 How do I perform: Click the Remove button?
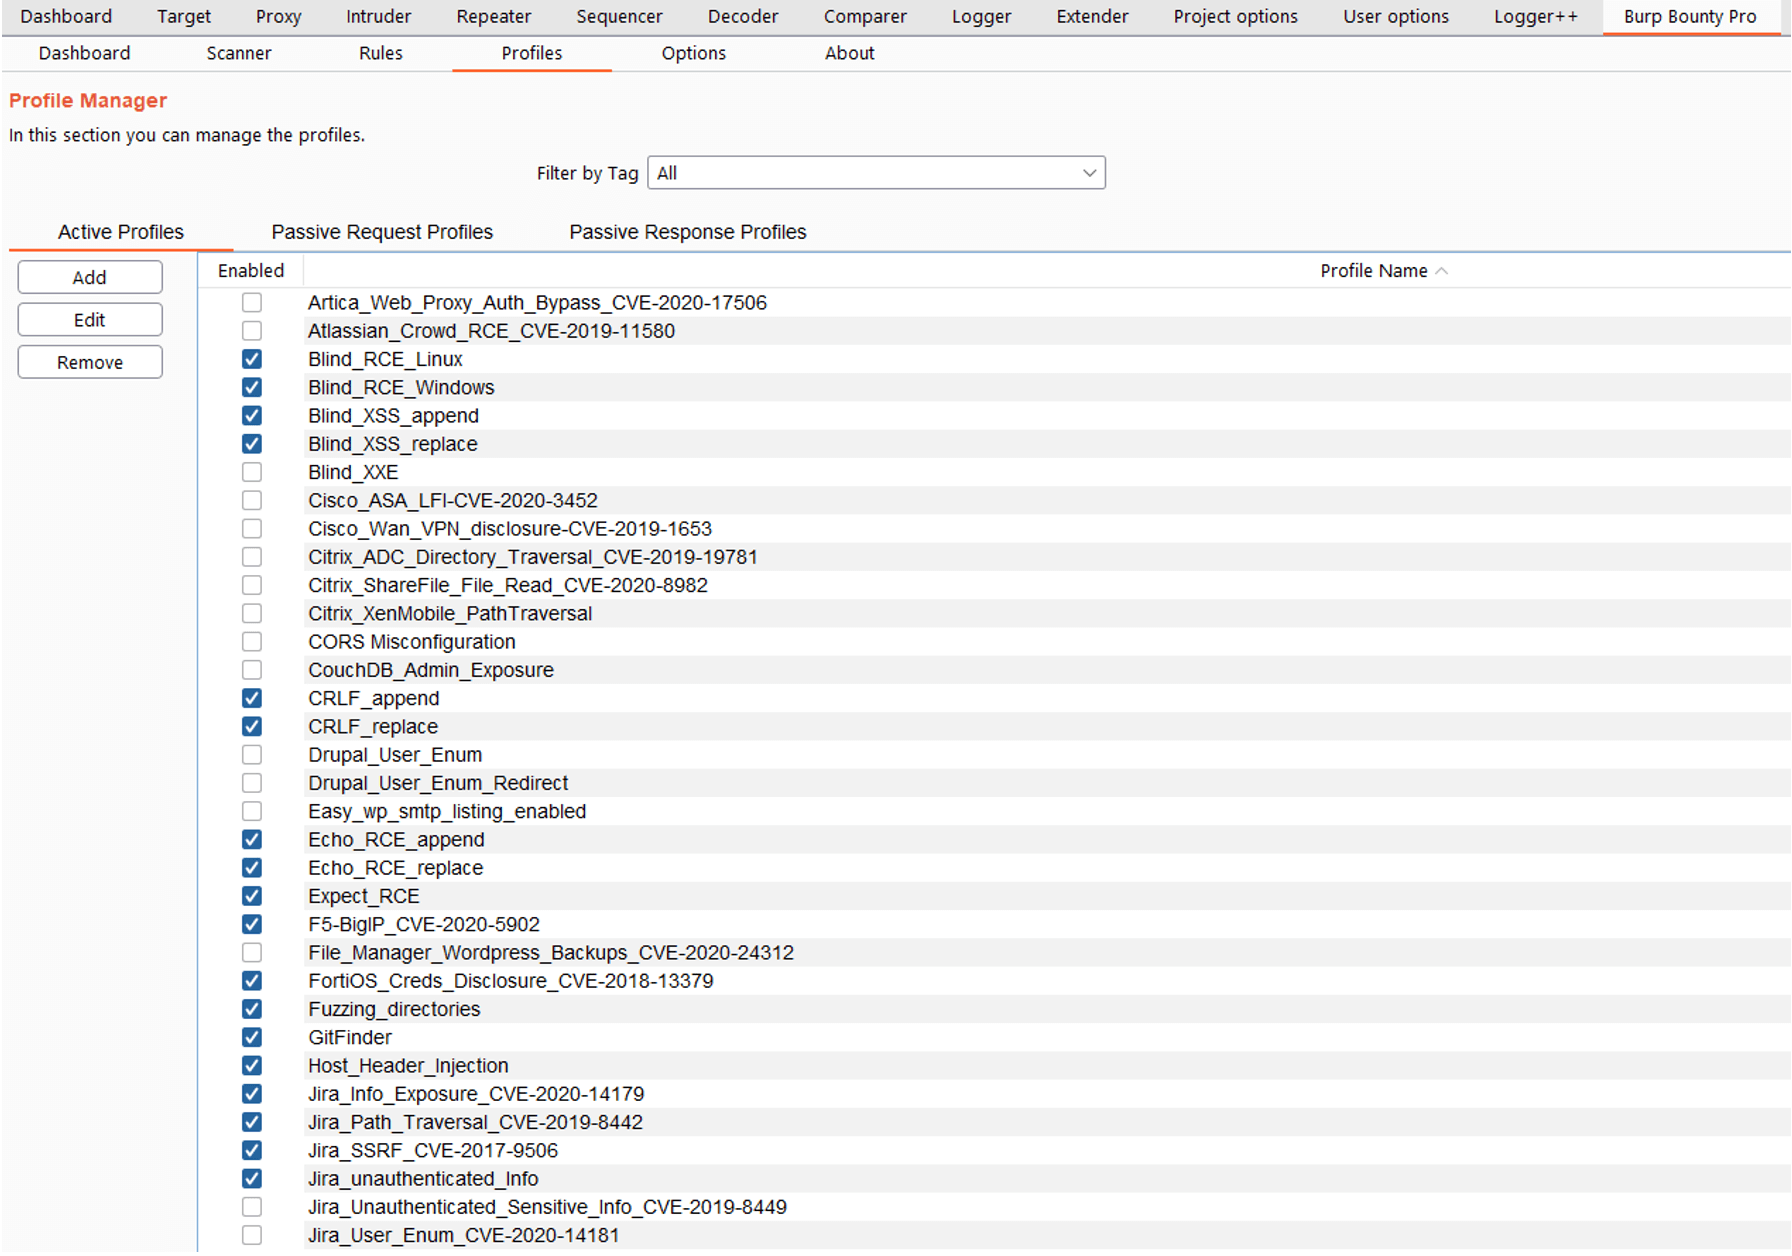[x=89, y=361]
